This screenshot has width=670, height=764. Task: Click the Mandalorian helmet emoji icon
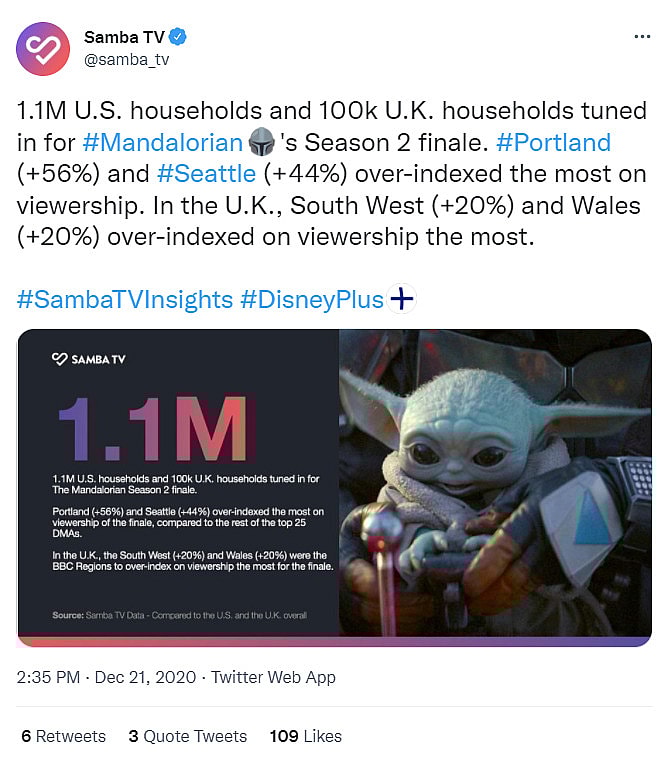point(260,142)
